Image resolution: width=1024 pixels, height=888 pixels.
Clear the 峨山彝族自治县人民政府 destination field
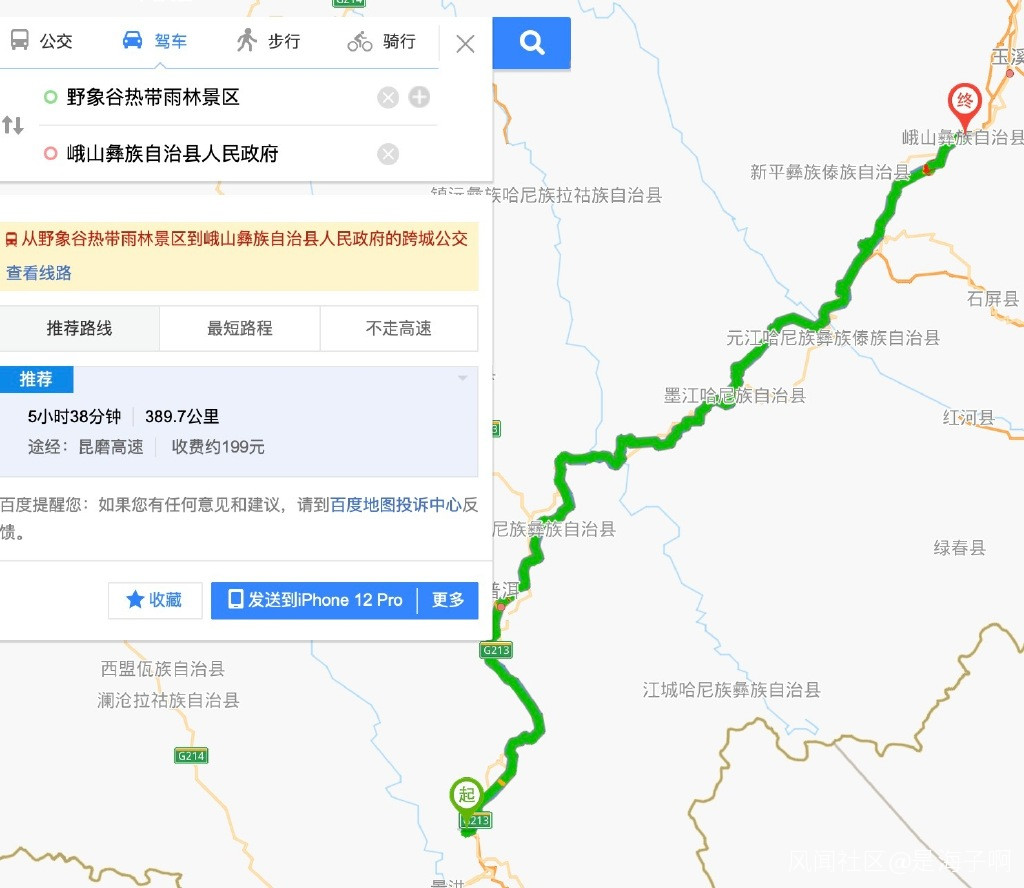click(388, 154)
